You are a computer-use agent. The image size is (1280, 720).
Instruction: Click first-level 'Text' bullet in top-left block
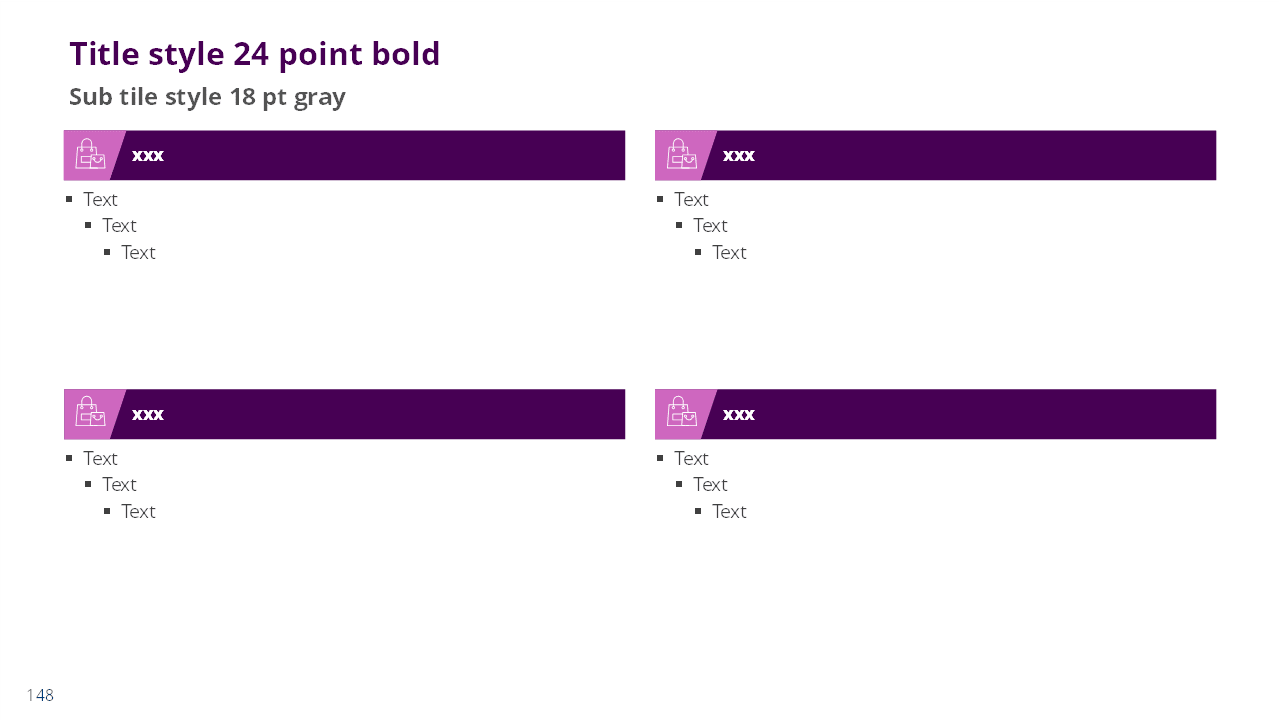click(100, 199)
